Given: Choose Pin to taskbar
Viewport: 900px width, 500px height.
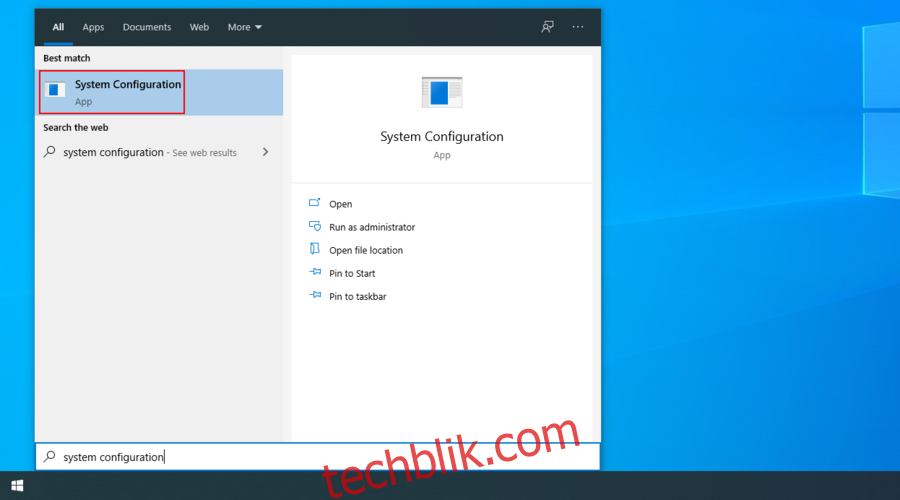Looking at the screenshot, I should point(358,296).
